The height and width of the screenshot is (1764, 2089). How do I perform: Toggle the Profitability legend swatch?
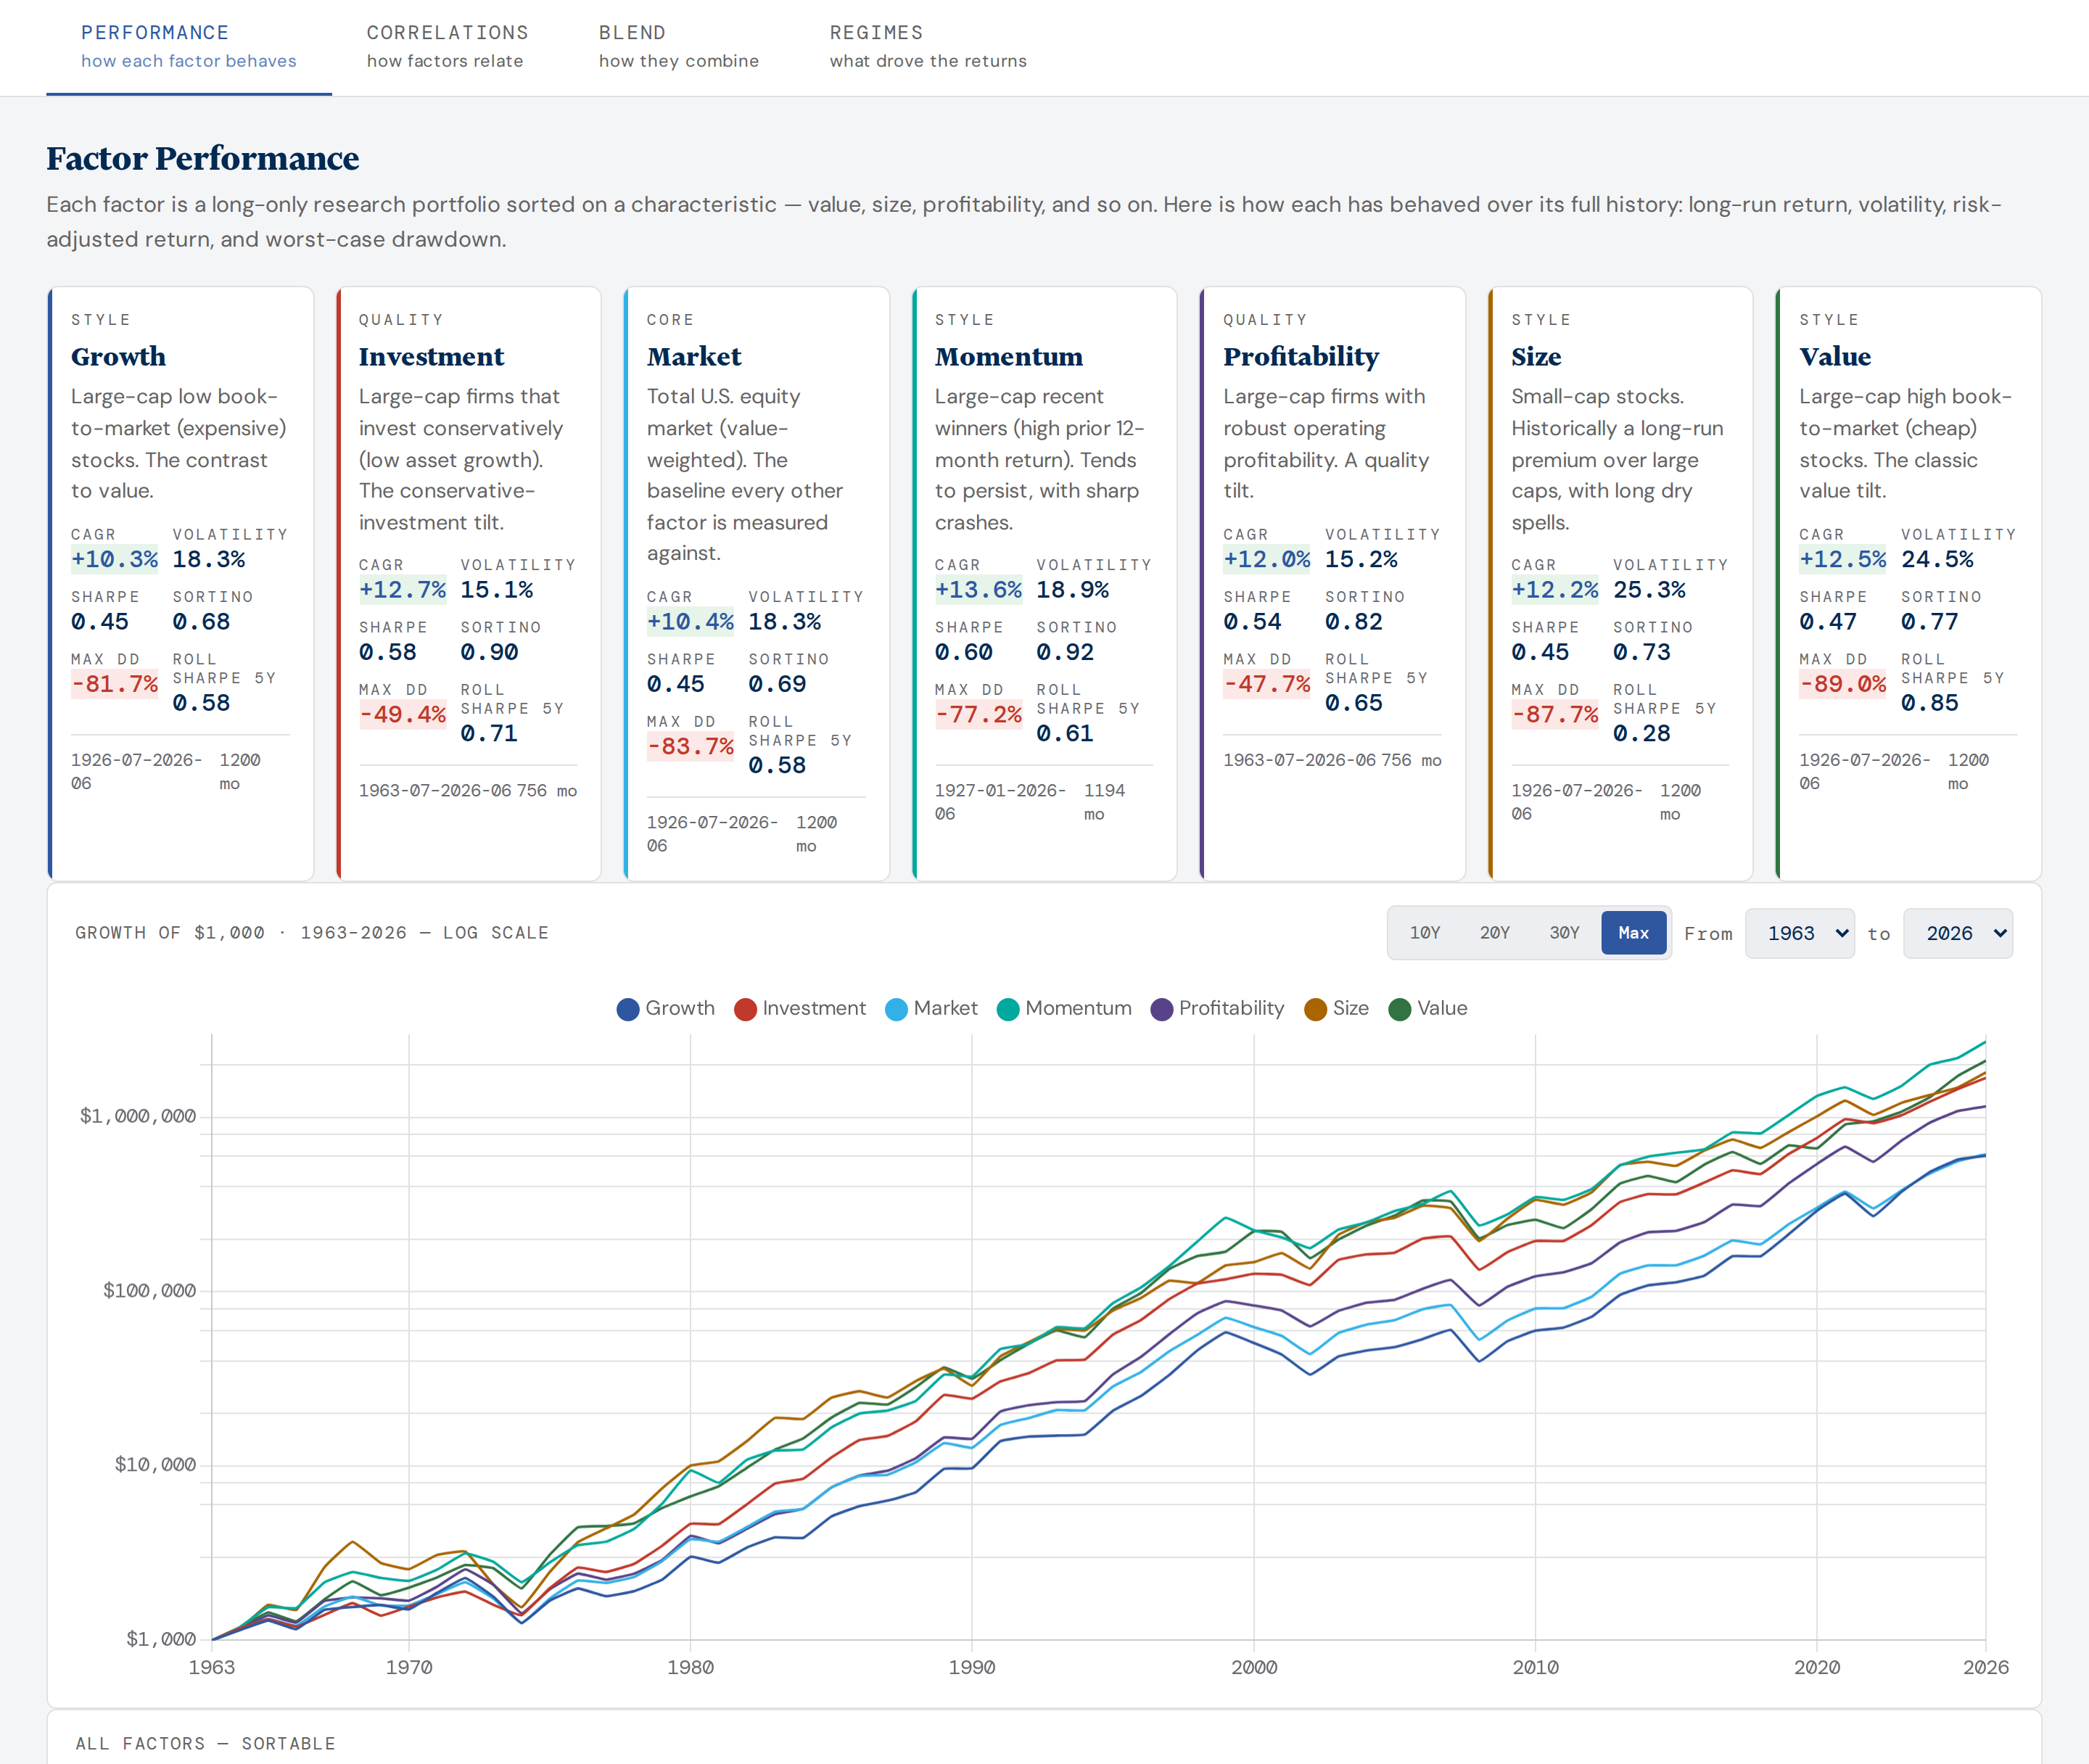pos(1161,1009)
